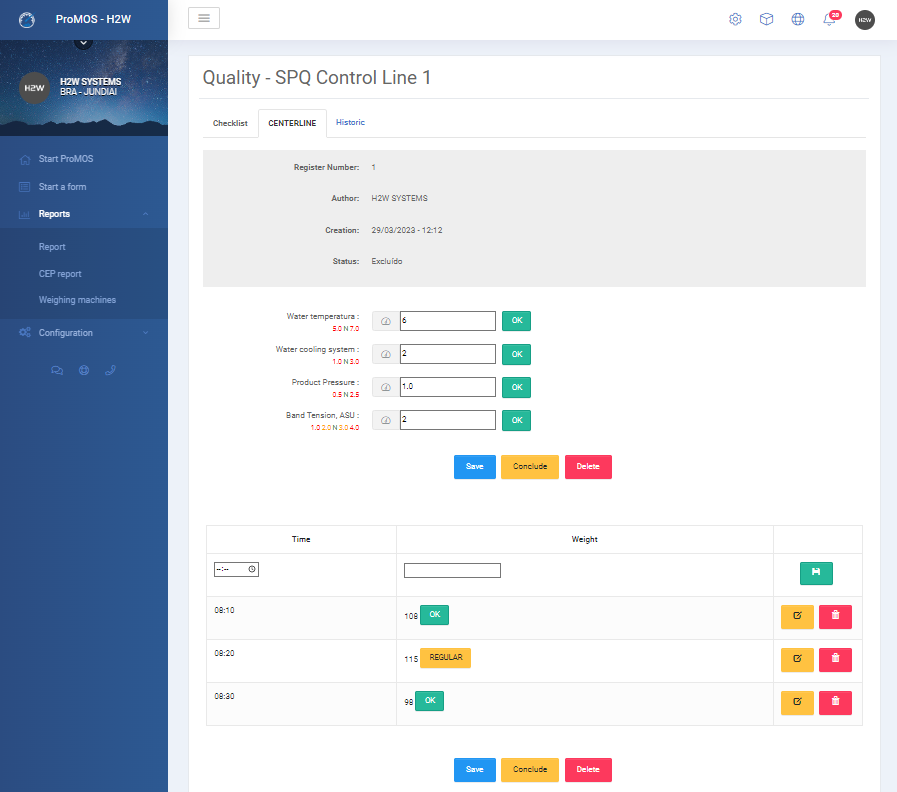Click the green save row icon button

point(816,573)
